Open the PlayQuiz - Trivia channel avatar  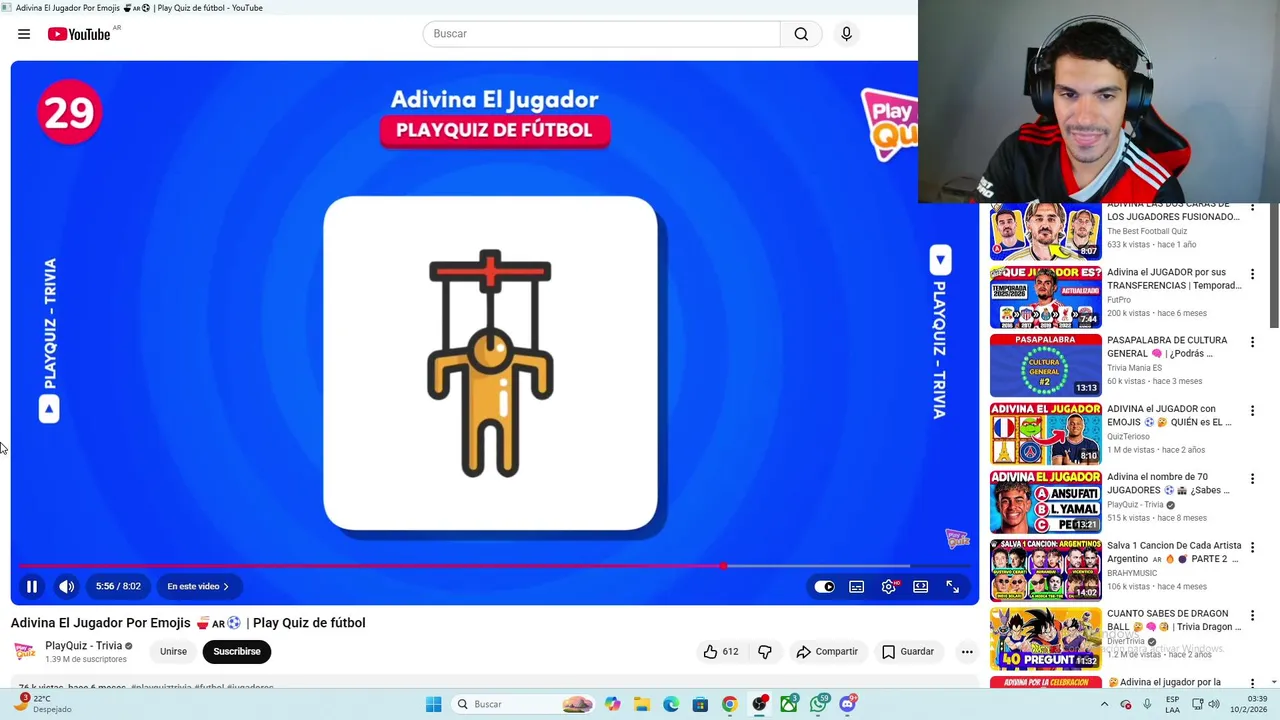click(x=24, y=652)
